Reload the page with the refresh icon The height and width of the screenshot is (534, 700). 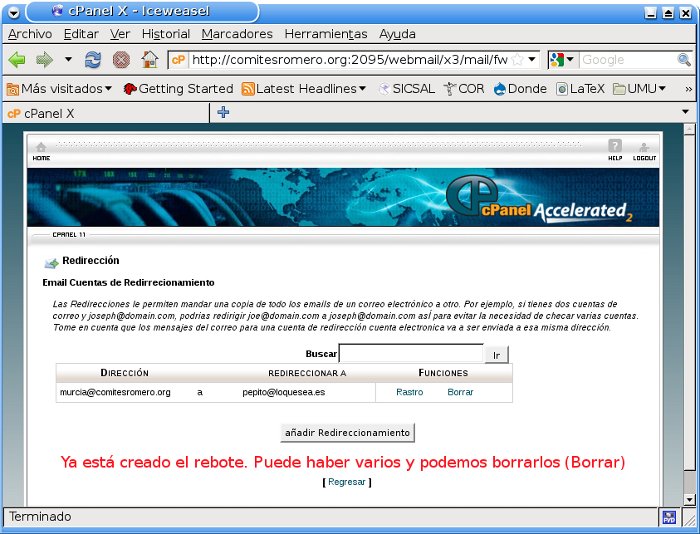coord(93,60)
